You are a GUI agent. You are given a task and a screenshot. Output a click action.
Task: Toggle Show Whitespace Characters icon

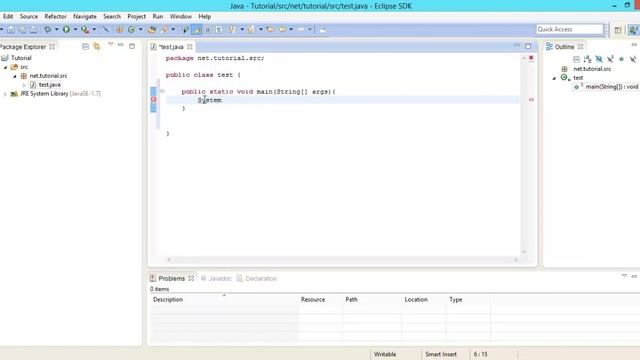click(219, 29)
